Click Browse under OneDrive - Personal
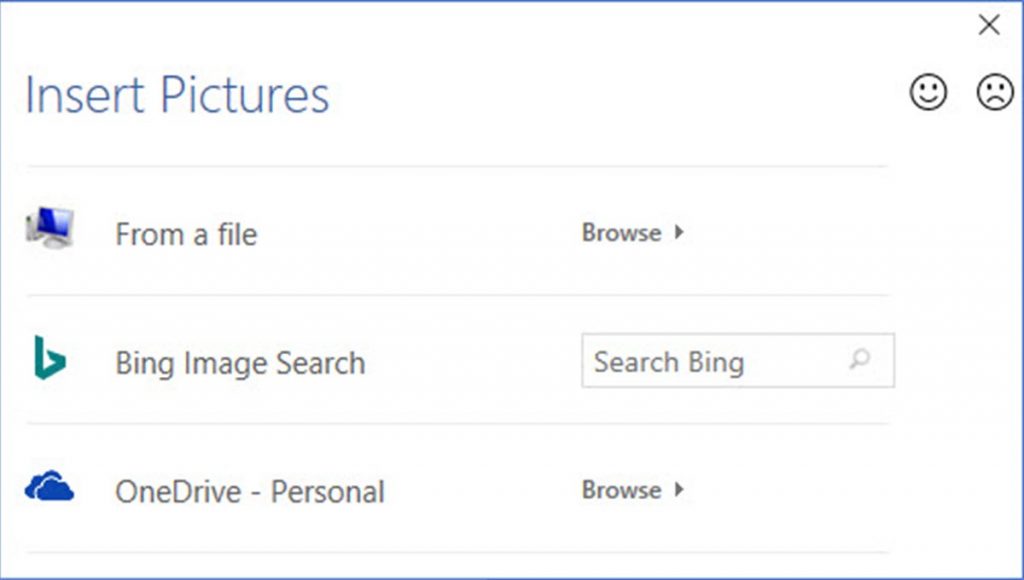1024x580 pixels. click(620, 490)
